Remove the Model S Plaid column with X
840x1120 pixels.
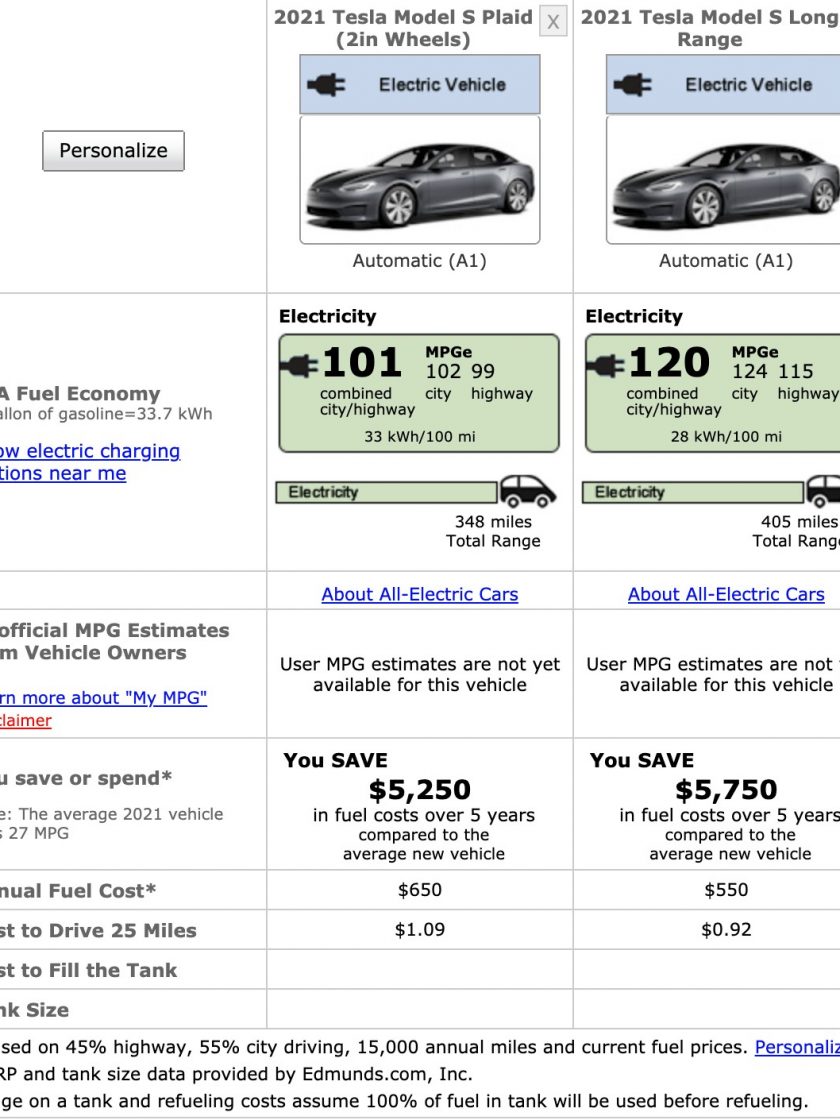pyautogui.click(x=553, y=21)
